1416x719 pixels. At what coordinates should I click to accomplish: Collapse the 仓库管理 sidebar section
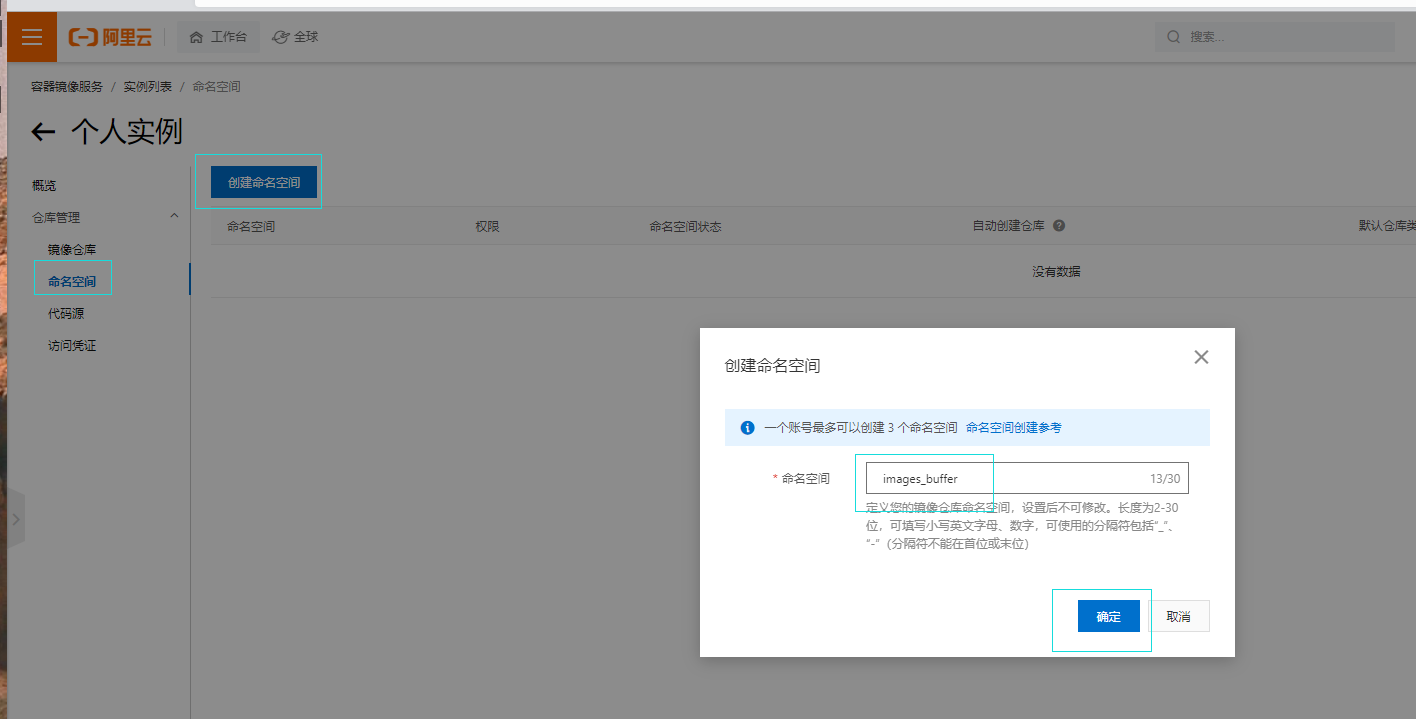[174, 216]
